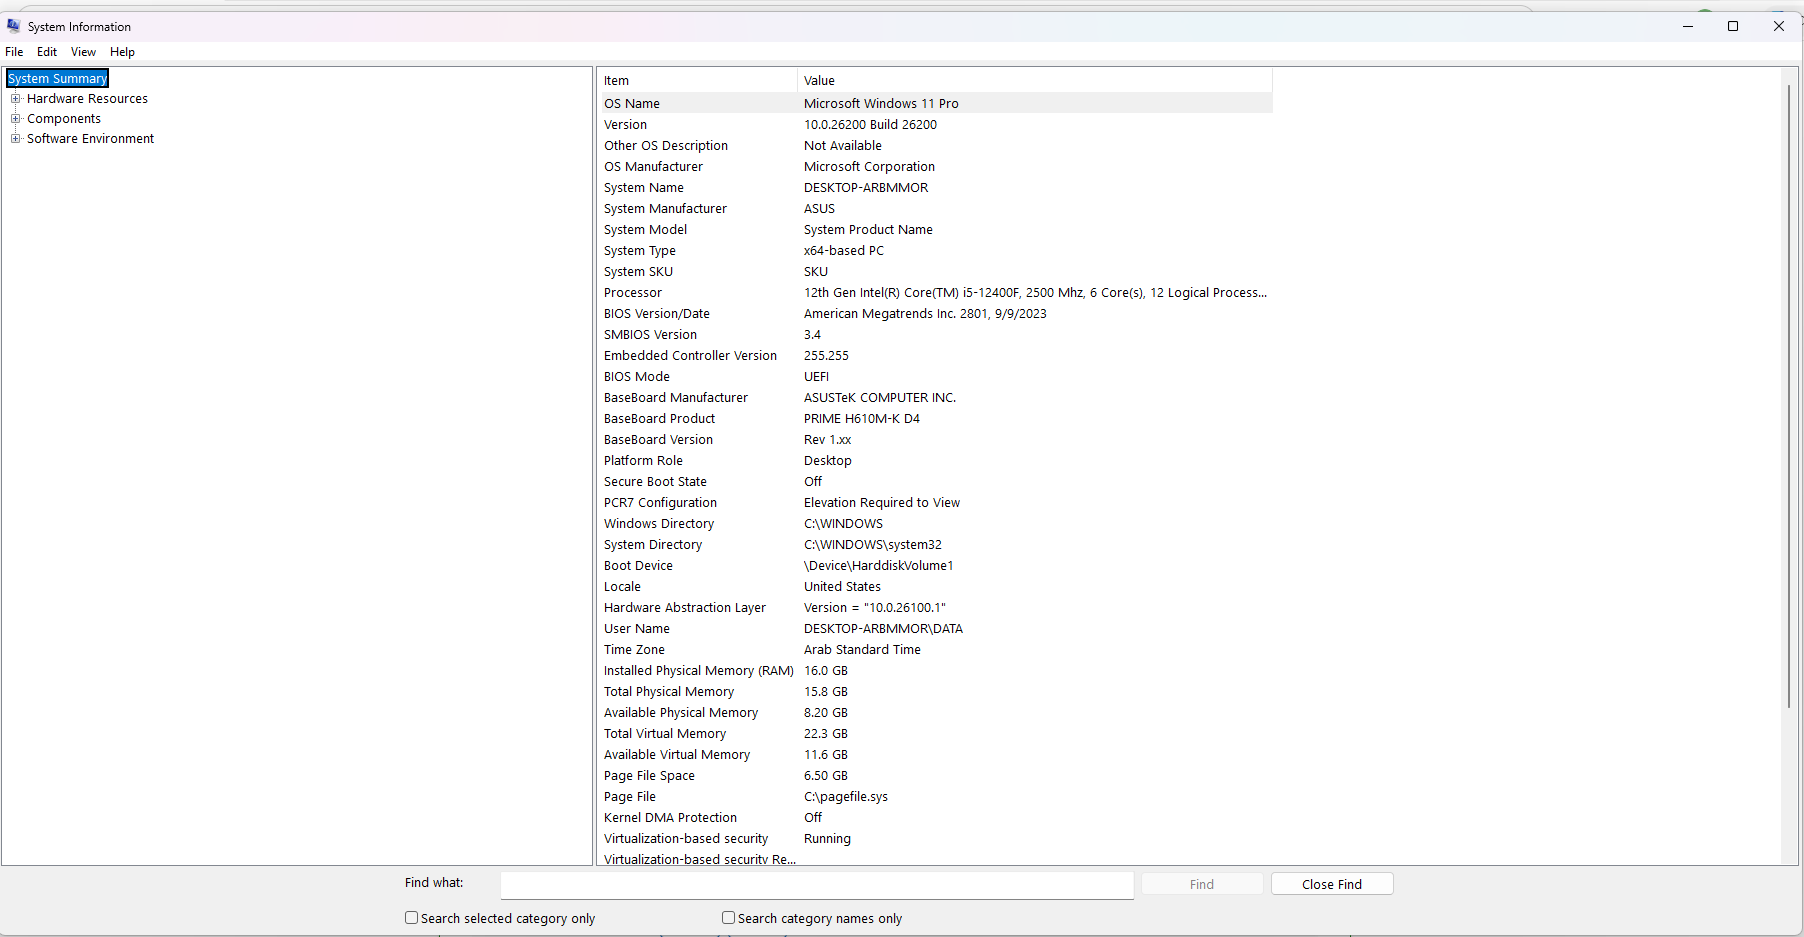Open the Edit menu
Screen dimensions: 1804x937
[x=47, y=52]
